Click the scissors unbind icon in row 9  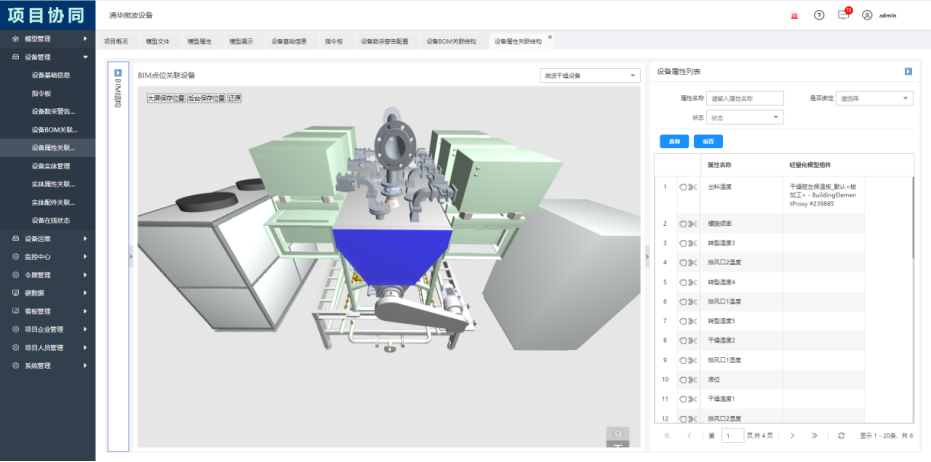pyautogui.click(x=692, y=360)
